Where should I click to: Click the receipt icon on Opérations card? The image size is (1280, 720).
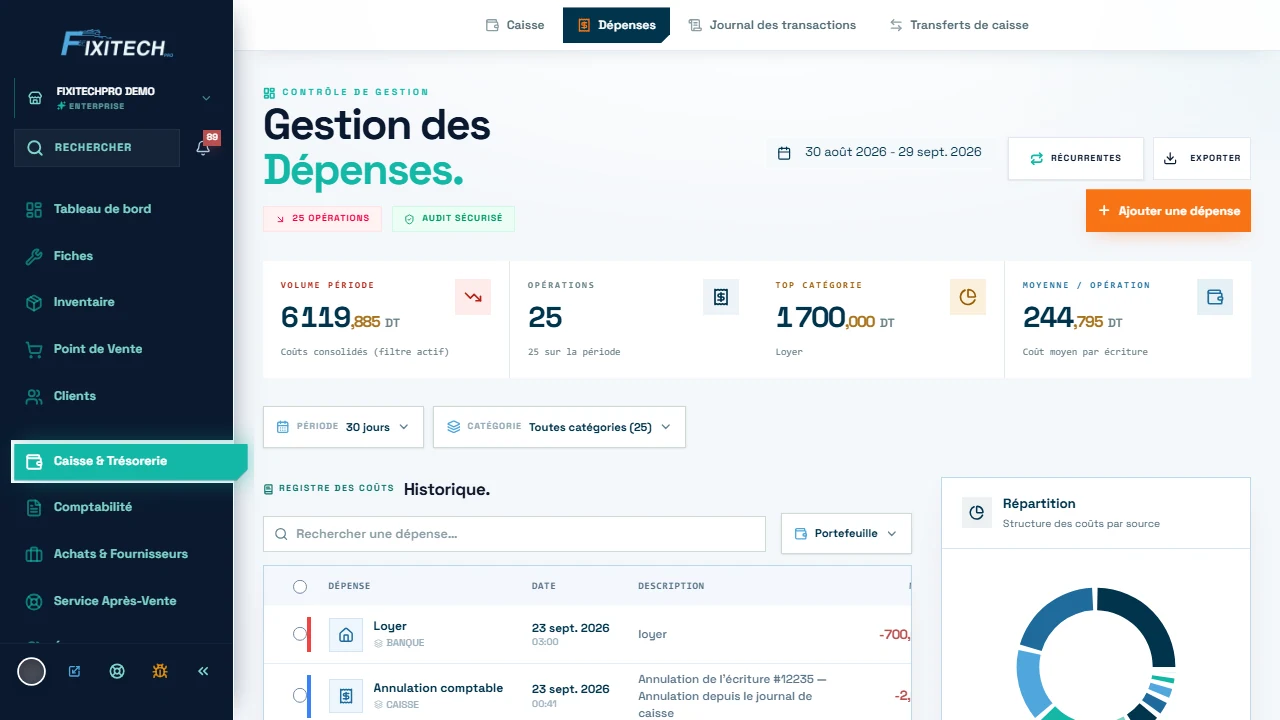721,297
